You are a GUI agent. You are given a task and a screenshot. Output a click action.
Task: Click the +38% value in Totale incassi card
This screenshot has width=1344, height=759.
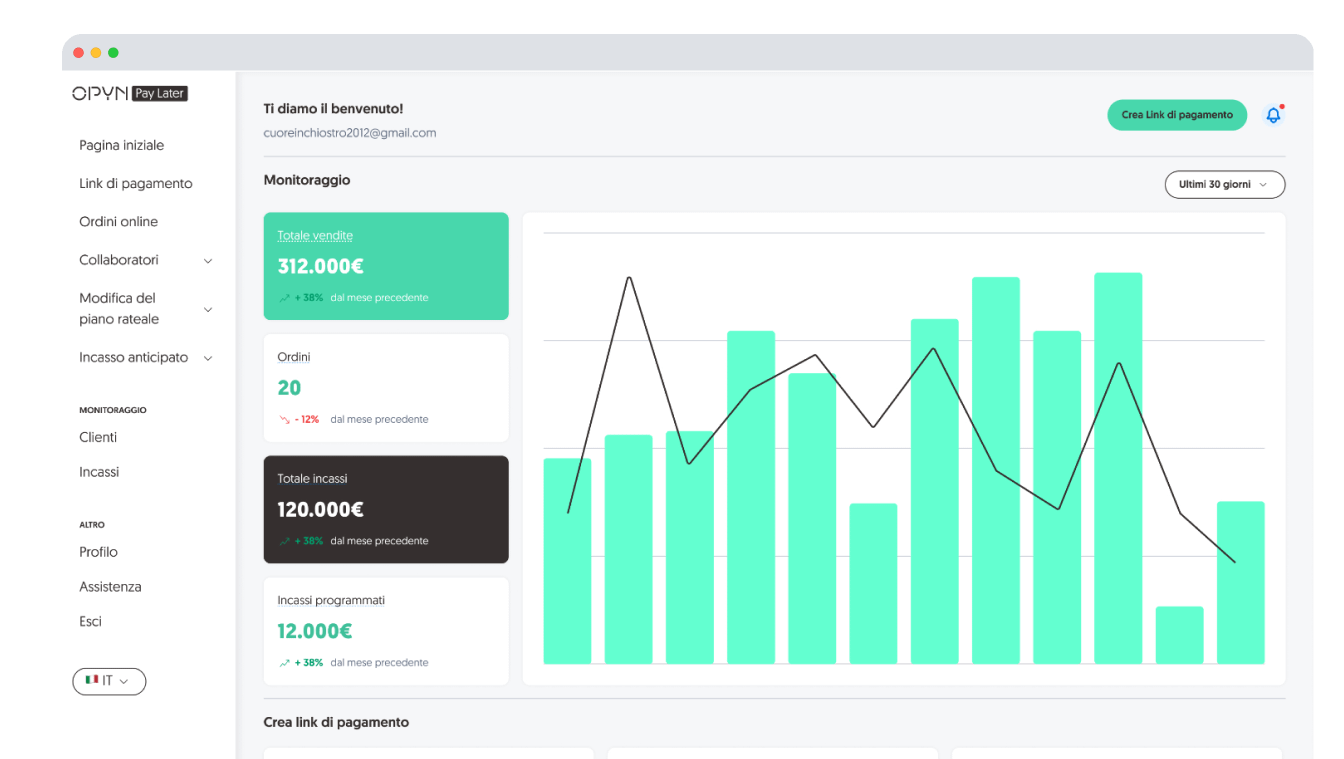tap(309, 541)
